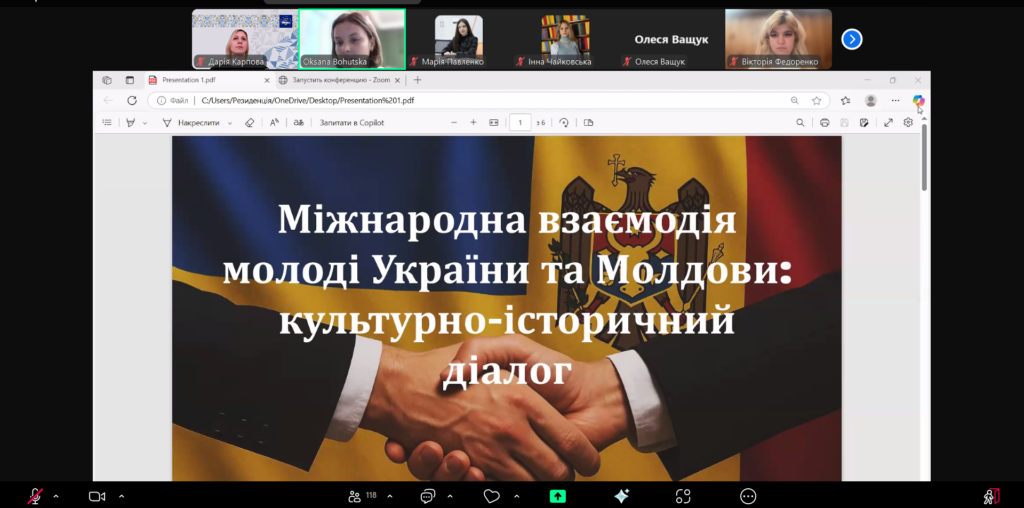The height and width of the screenshot is (508, 1024).
Task: Toggle the camera video button
Action: pos(97,496)
